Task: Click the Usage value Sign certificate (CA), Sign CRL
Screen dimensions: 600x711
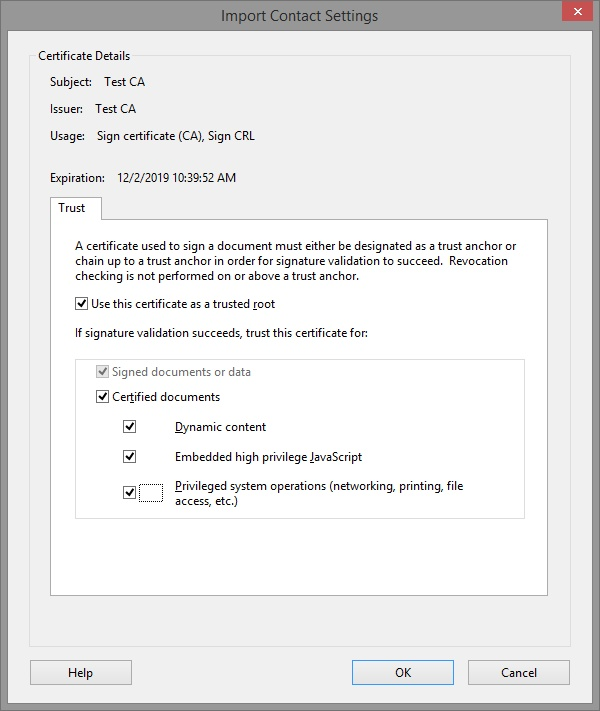Action: 176,136
